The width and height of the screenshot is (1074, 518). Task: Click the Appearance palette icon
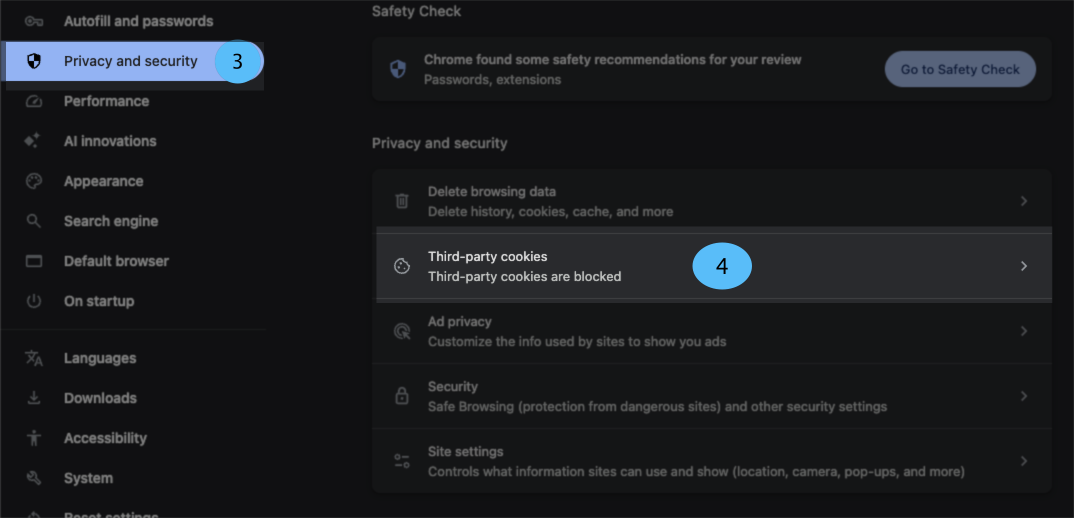34,181
